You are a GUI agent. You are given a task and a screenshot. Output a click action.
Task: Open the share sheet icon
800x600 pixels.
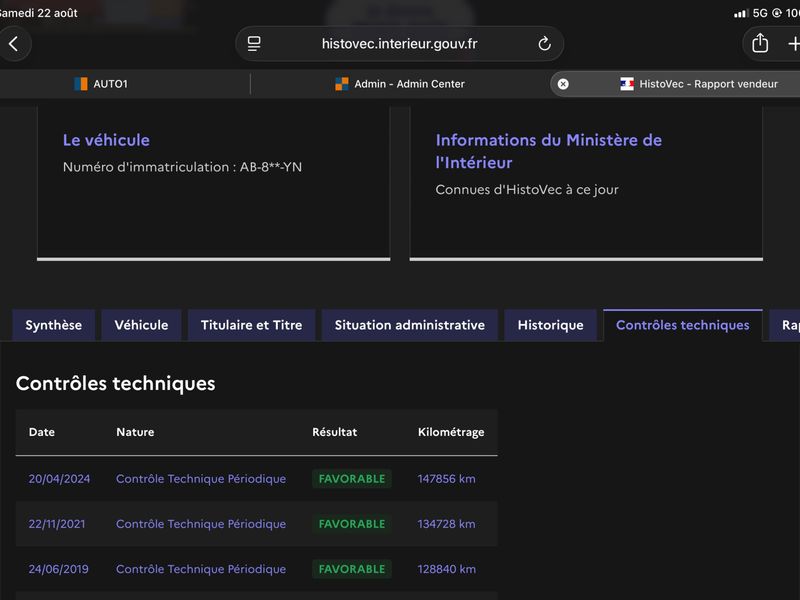click(x=760, y=43)
